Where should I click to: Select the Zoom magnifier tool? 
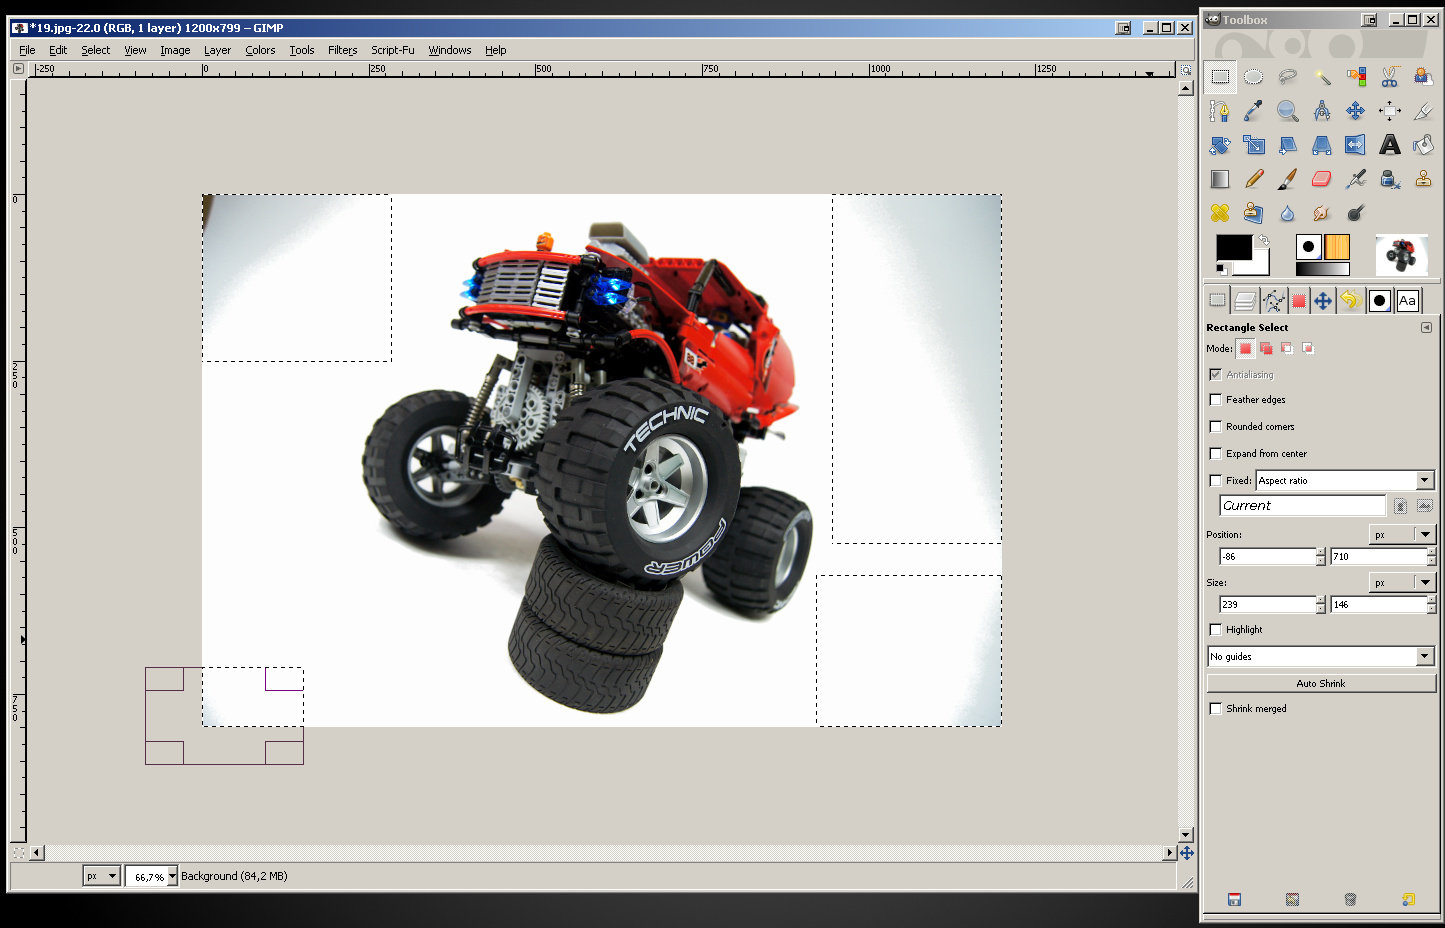1288,111
